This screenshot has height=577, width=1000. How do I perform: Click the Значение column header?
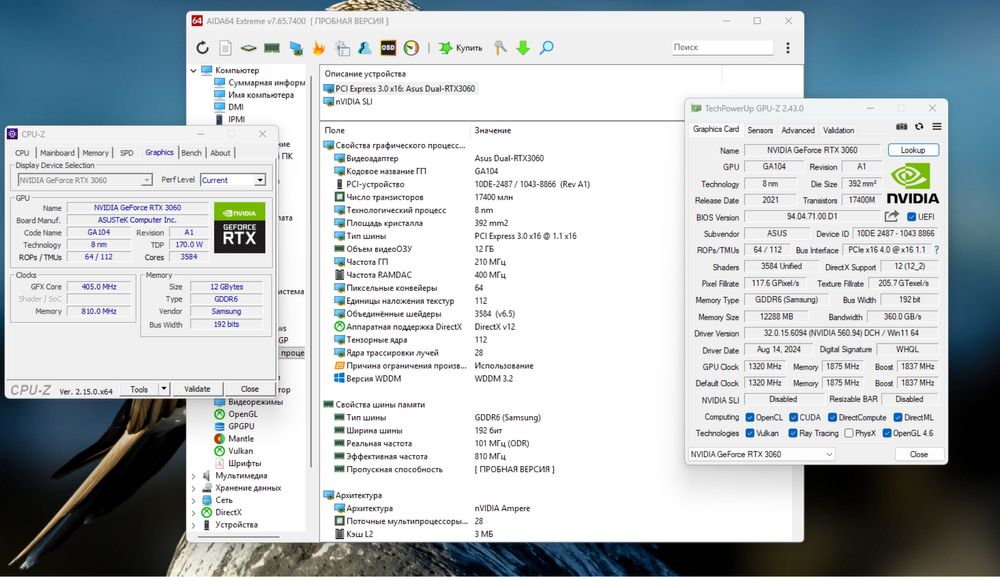492,130
